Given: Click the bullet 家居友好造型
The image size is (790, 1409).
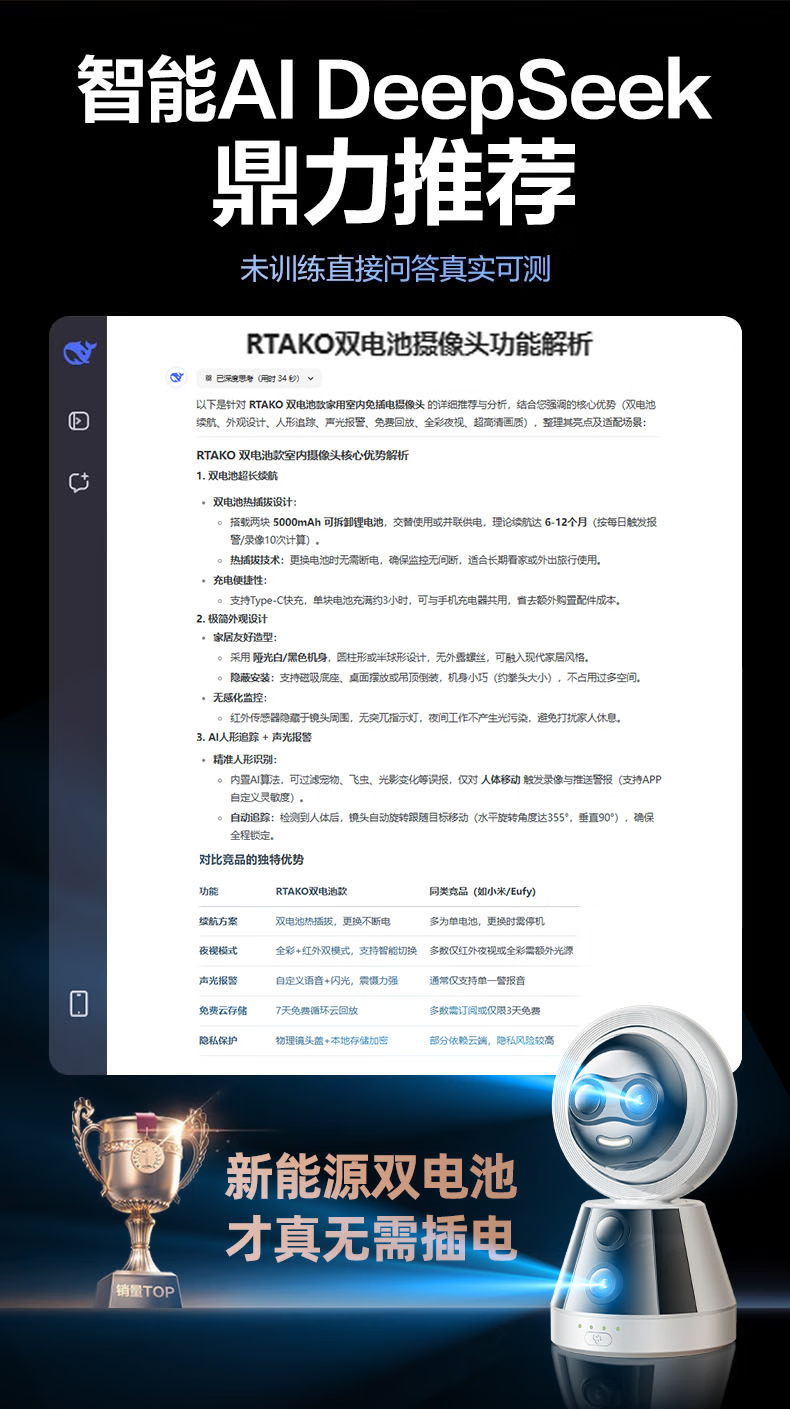Looking at the screenshot, I should click(245, 637).
